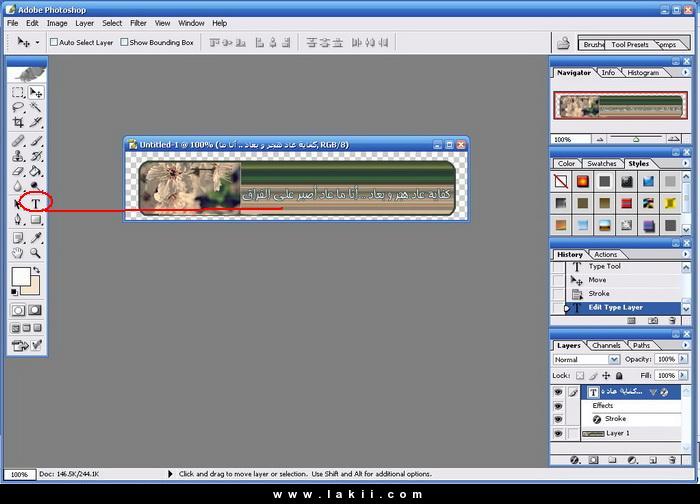Click the background color swatch
Viewport: 700px width, 504px height.
(34, 289)
